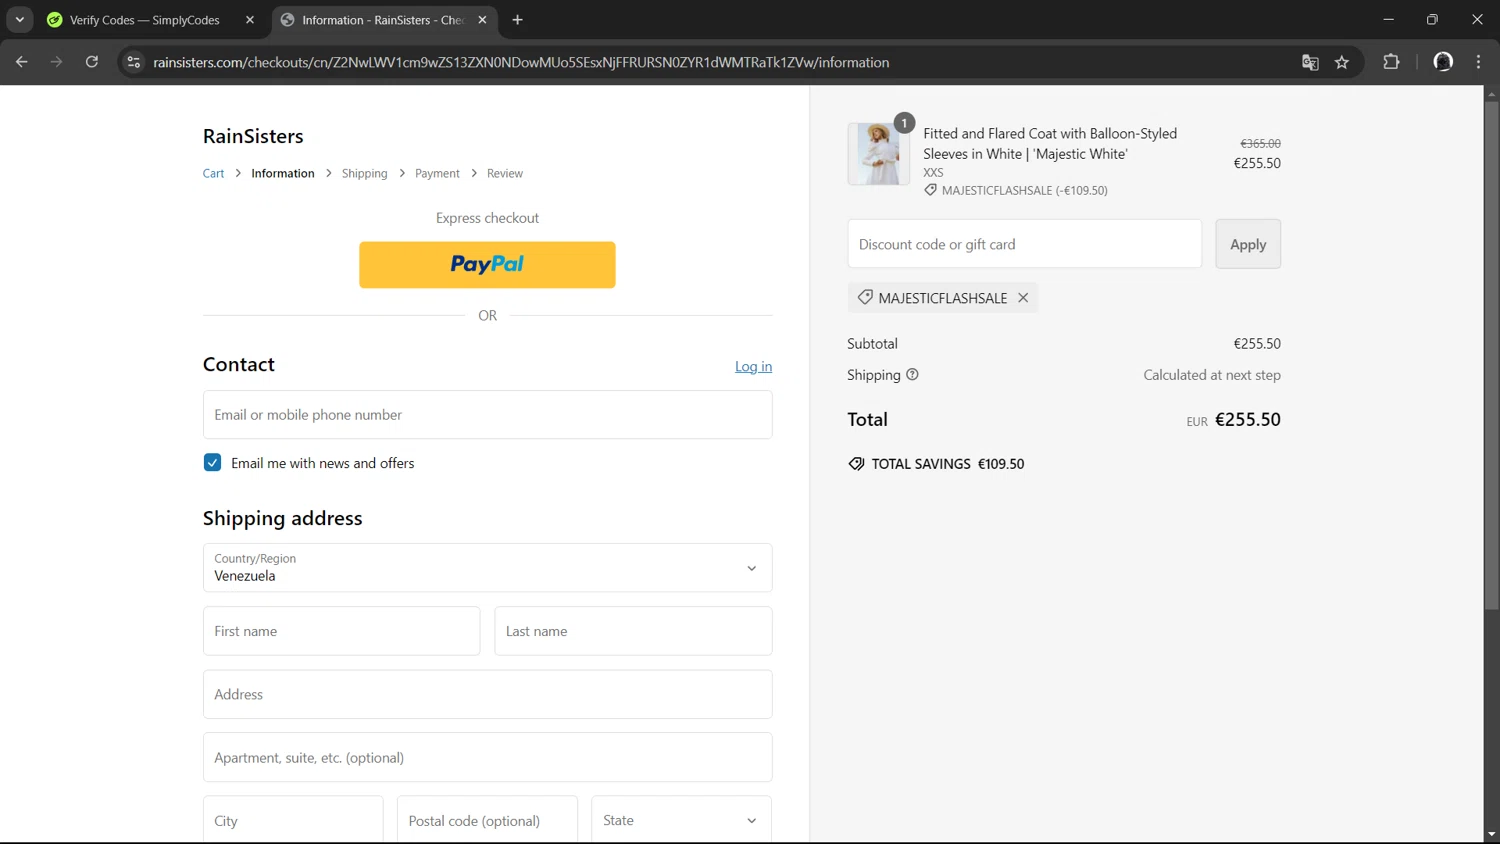
Task: Open a new browser tab
Action: (517, 20)
